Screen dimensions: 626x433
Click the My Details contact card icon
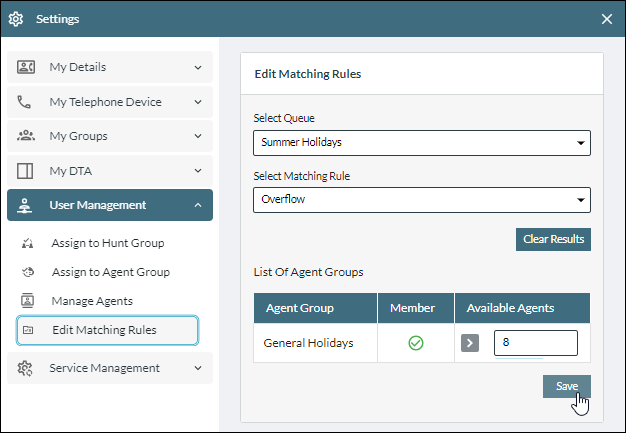coord(26,67)
